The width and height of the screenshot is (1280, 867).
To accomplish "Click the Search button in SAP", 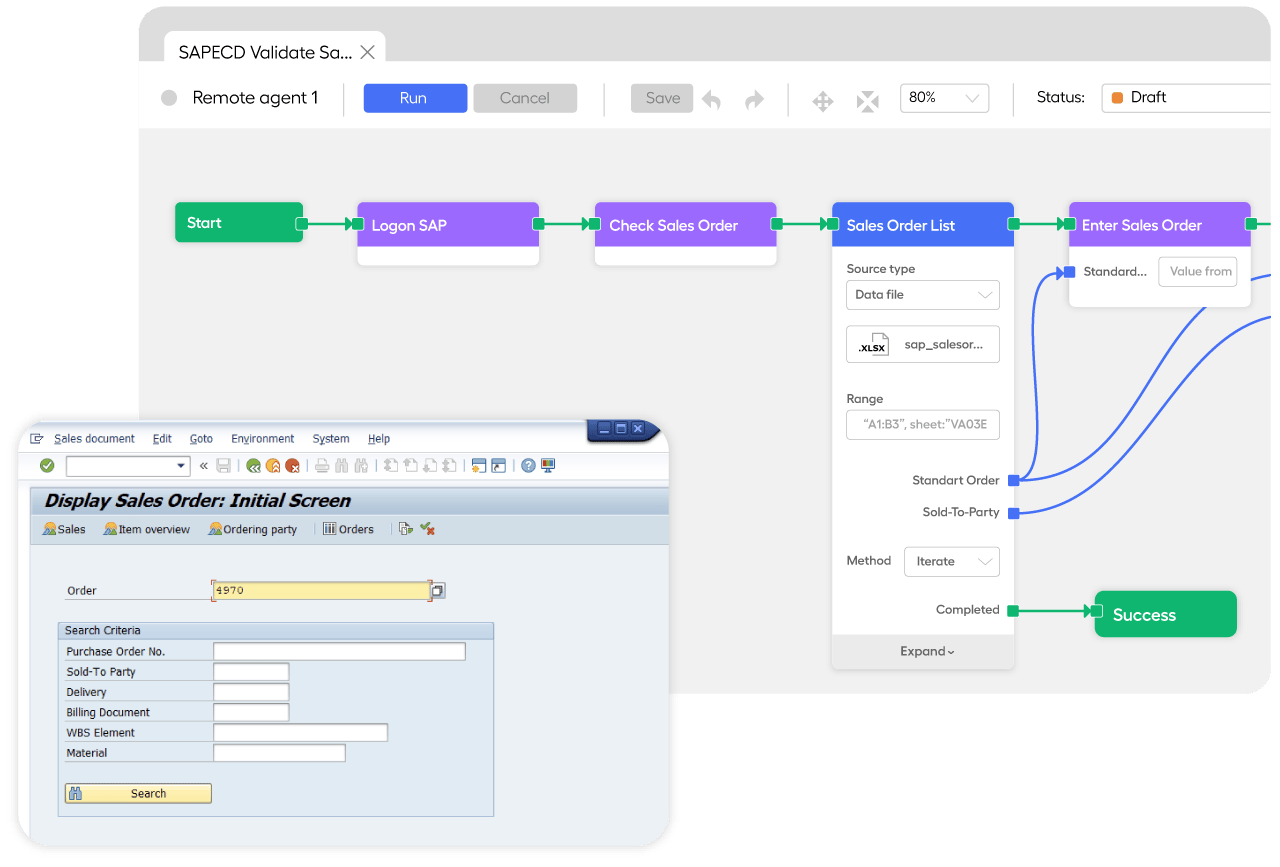I will coord(138,793).
